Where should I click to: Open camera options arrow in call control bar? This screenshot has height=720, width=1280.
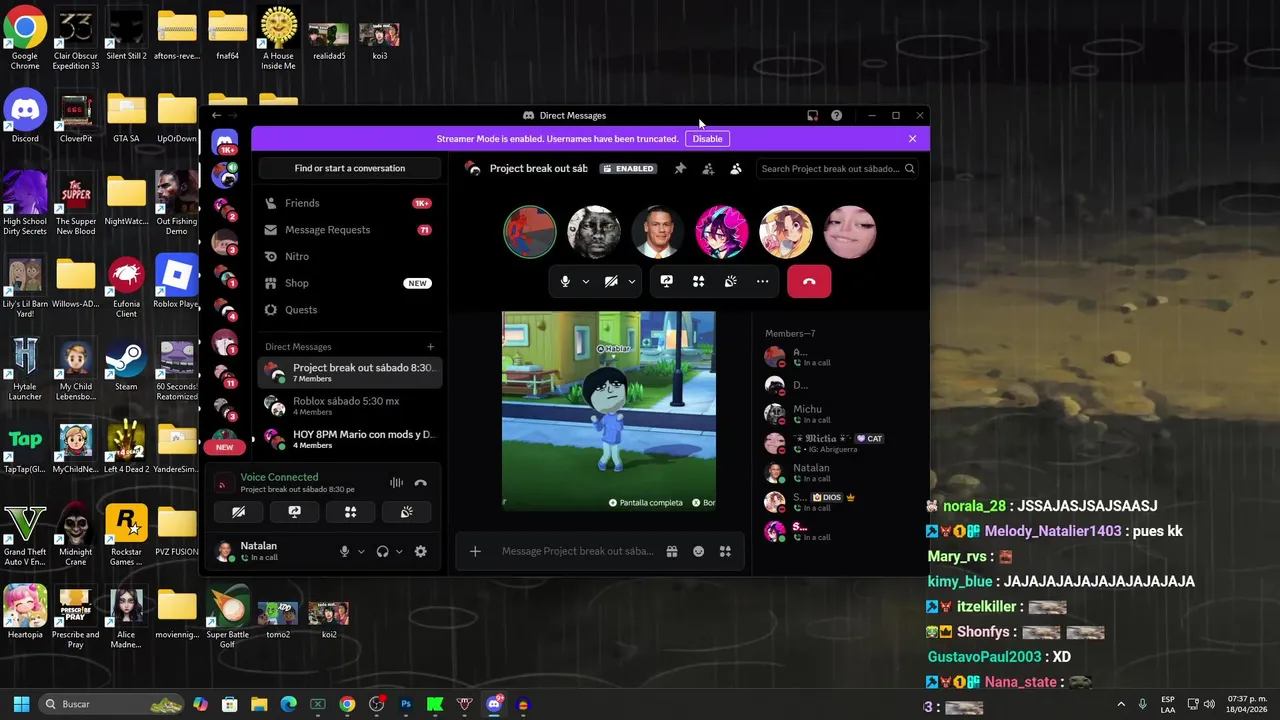[x=631, y=282]
